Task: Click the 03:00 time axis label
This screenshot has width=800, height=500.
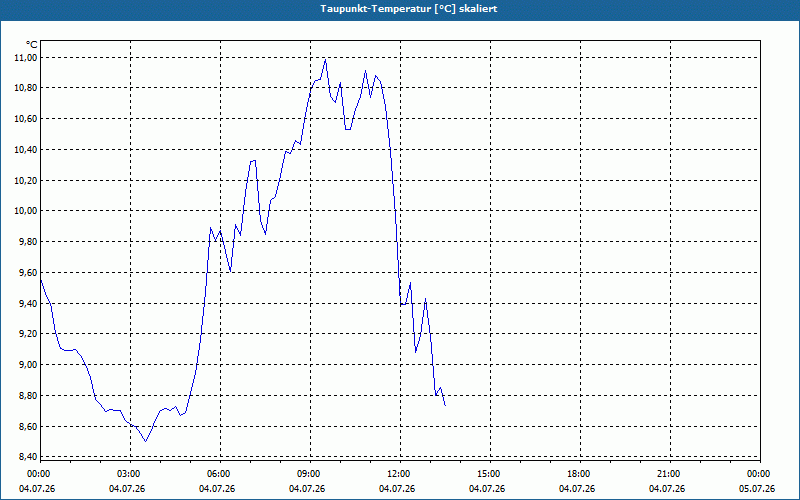Action: pyautogui.click(x=131, y=474)
